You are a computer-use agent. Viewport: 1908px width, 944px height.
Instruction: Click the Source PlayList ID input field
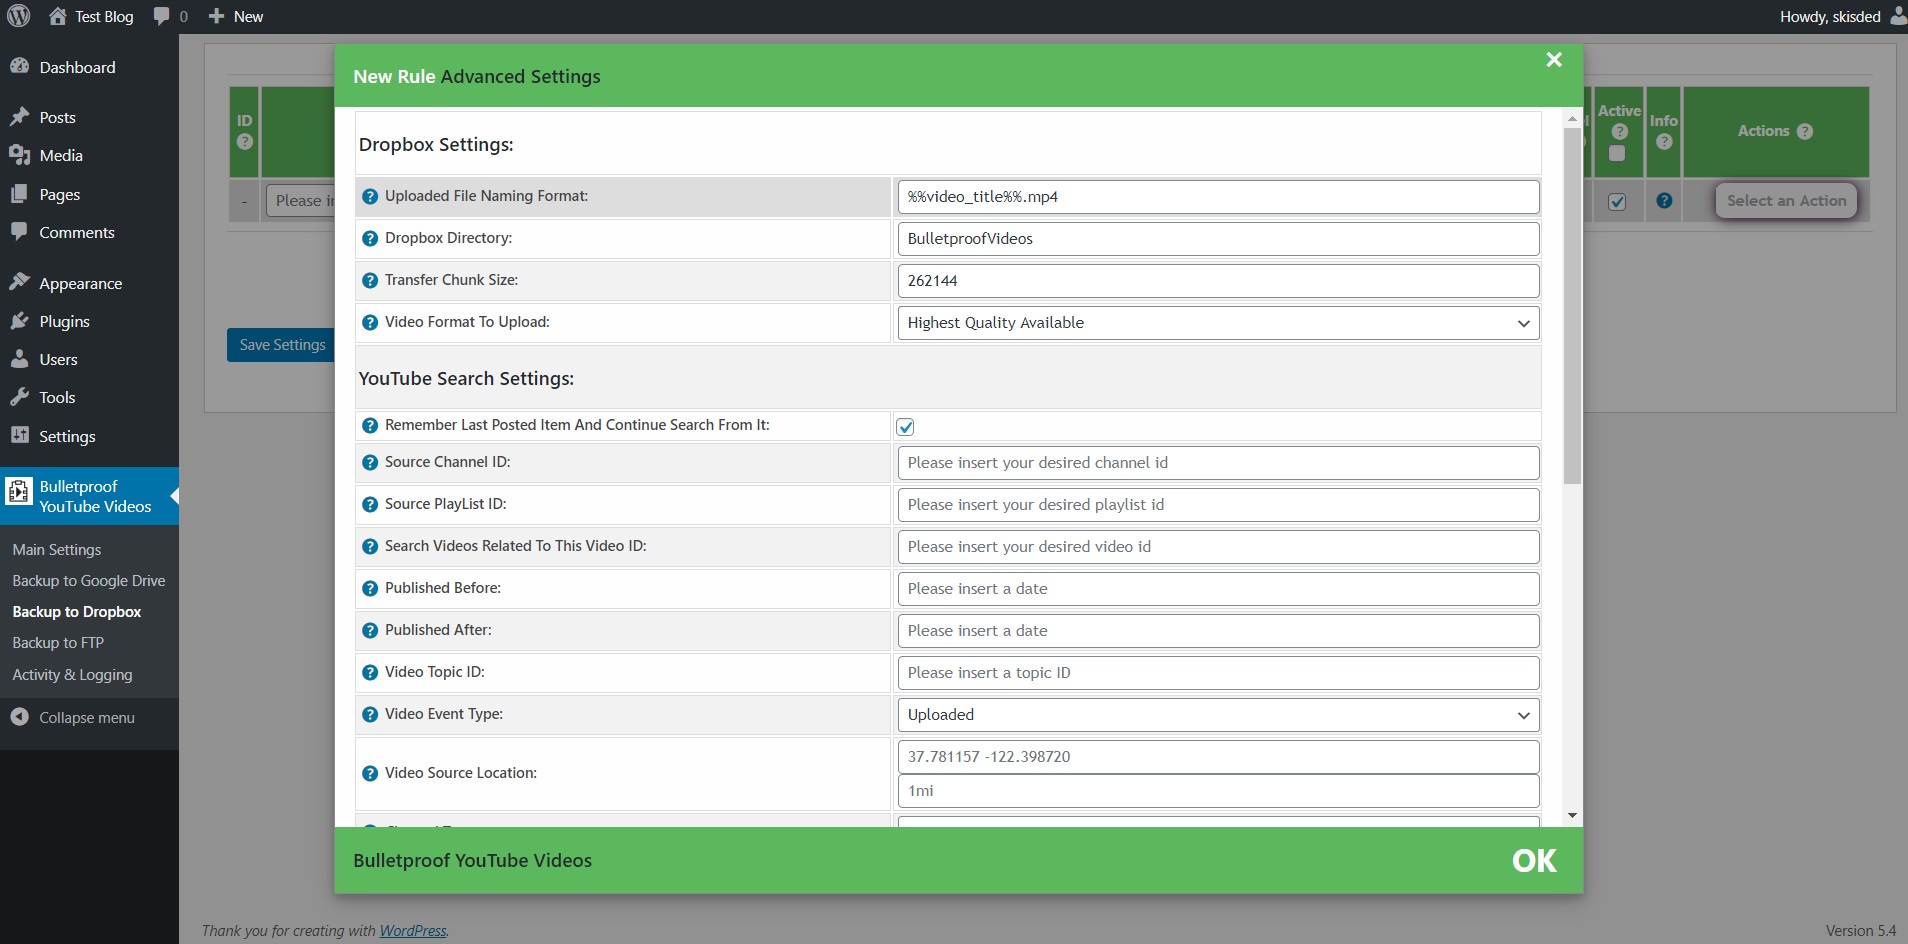1218,505
